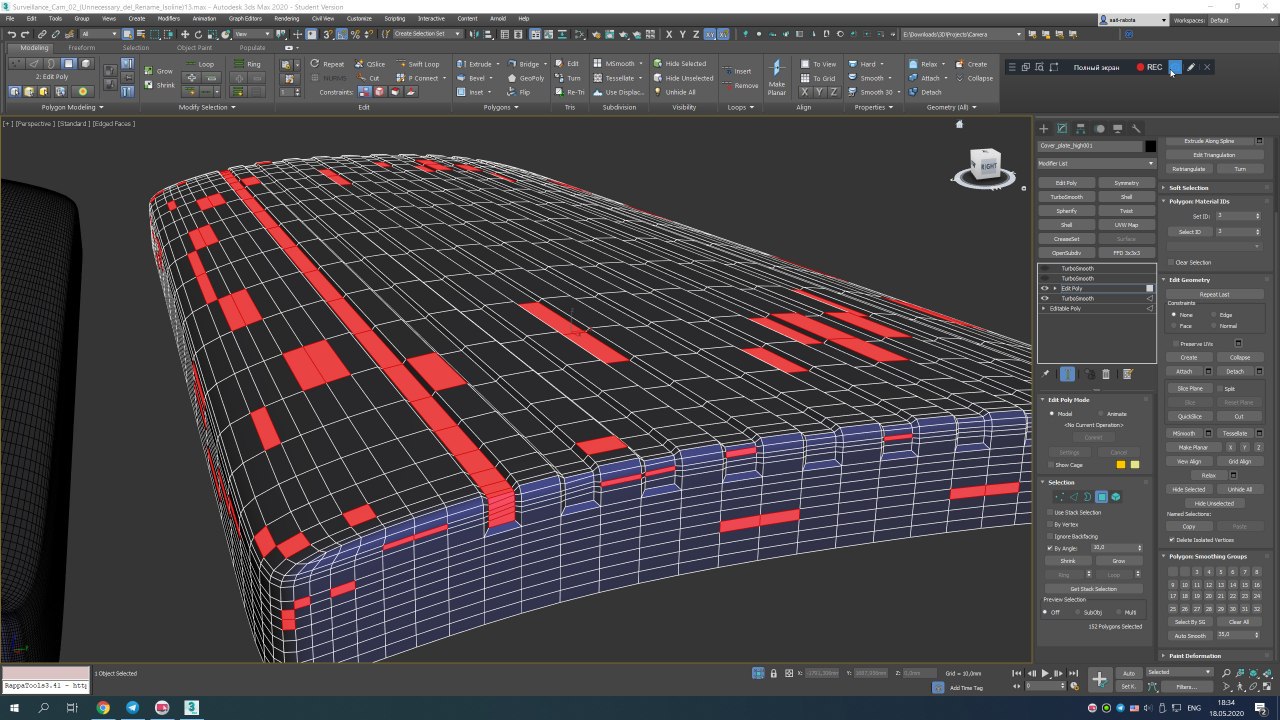Select the Move transform tool
The image size is (1280, 720).
coord(185,34)
